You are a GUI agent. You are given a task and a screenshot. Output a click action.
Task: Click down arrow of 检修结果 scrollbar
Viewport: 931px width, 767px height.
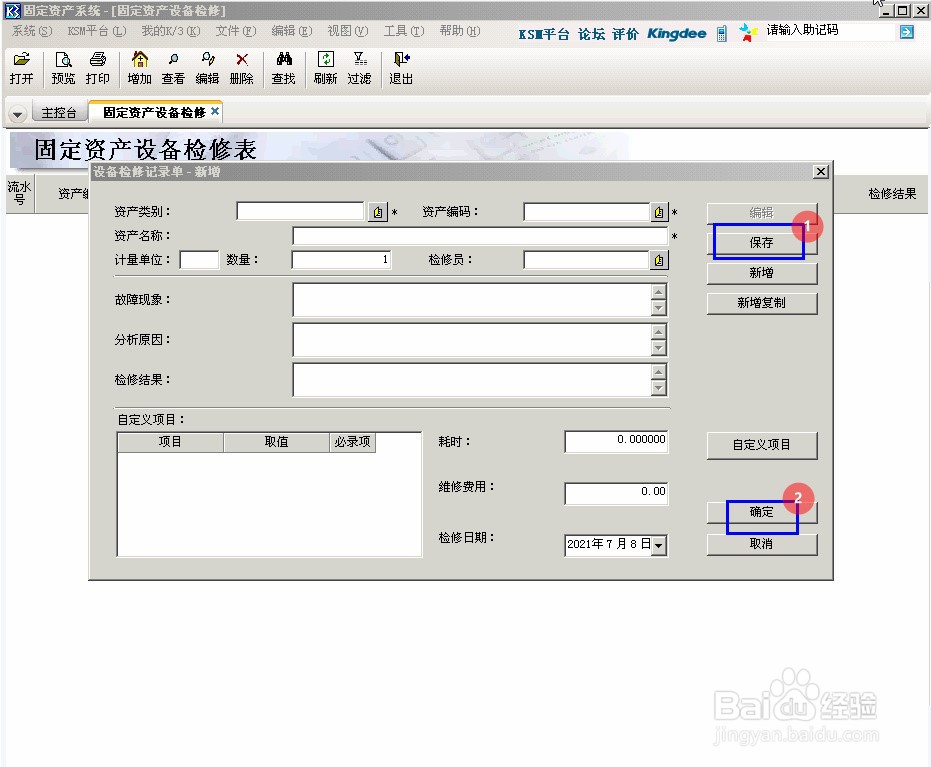click(658, 388)
